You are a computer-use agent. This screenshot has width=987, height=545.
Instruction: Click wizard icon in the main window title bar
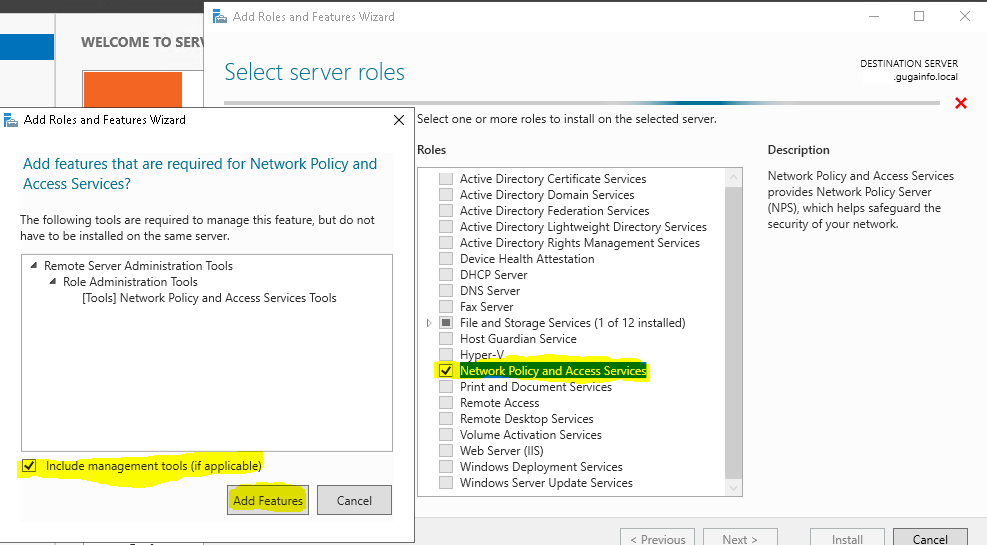[x=219, y=16]
